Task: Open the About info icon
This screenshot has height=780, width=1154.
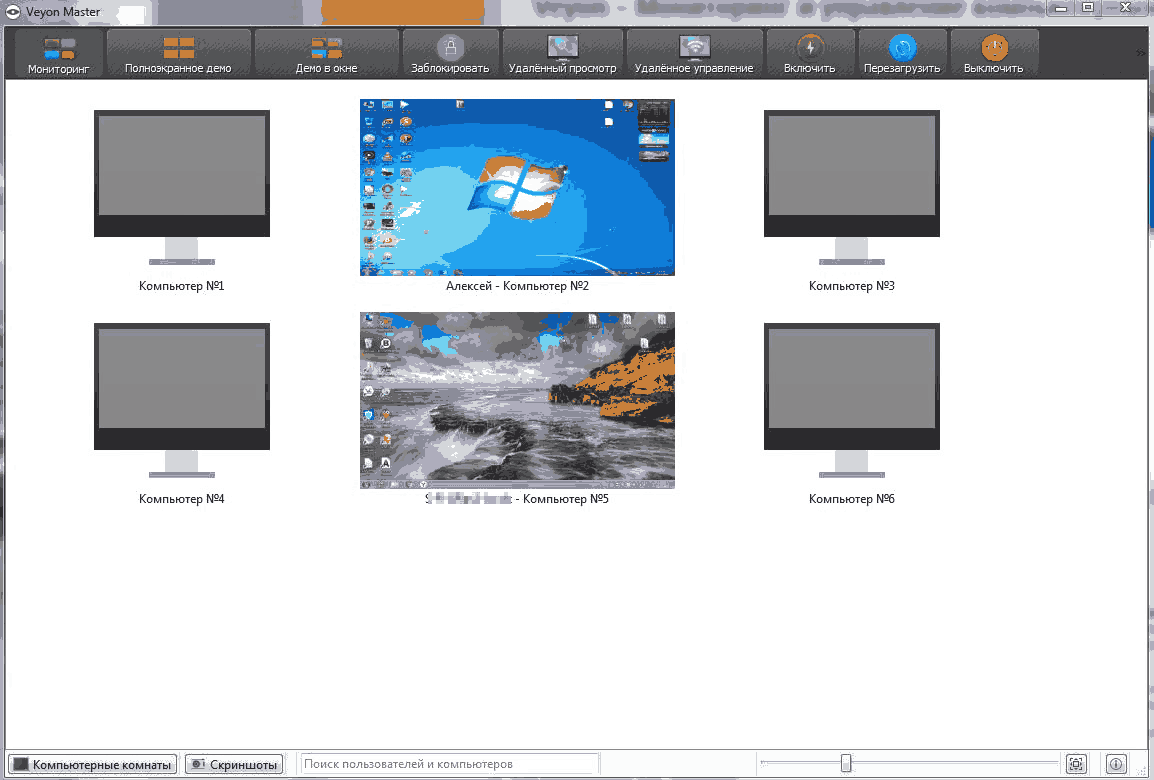Action: point(1115,763)
